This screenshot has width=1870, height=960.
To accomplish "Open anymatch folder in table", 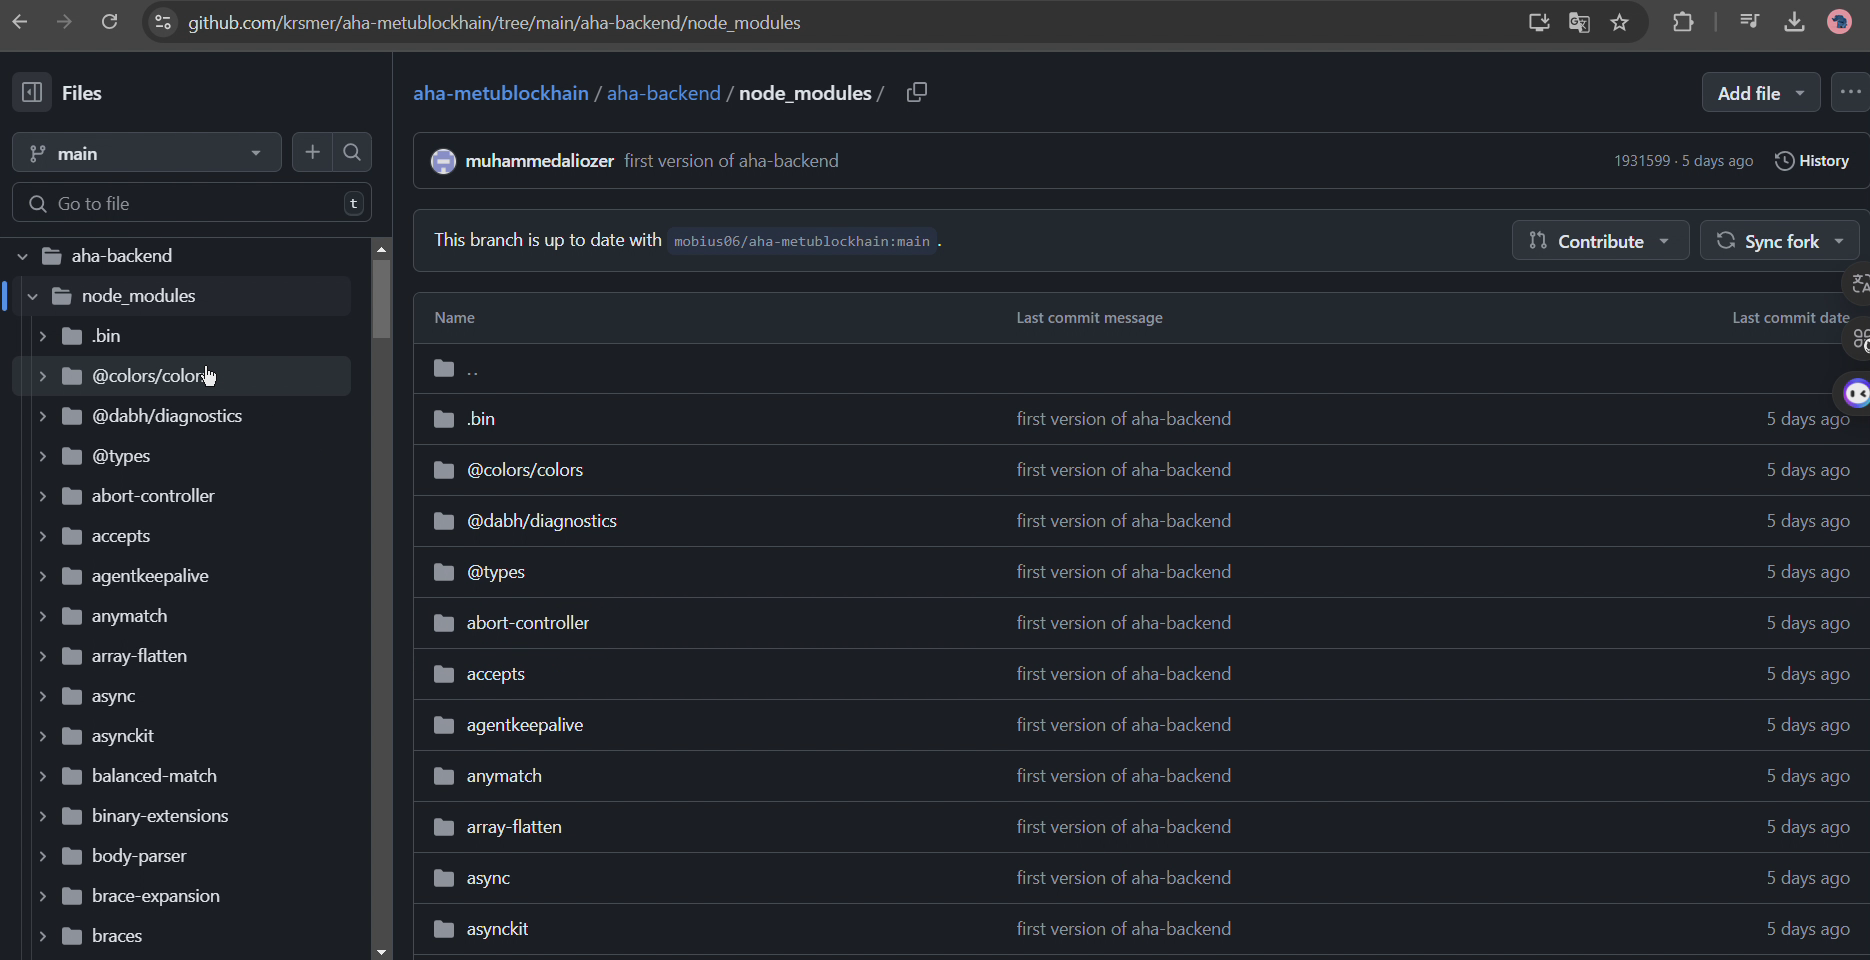I will click(x=504, y=776).
